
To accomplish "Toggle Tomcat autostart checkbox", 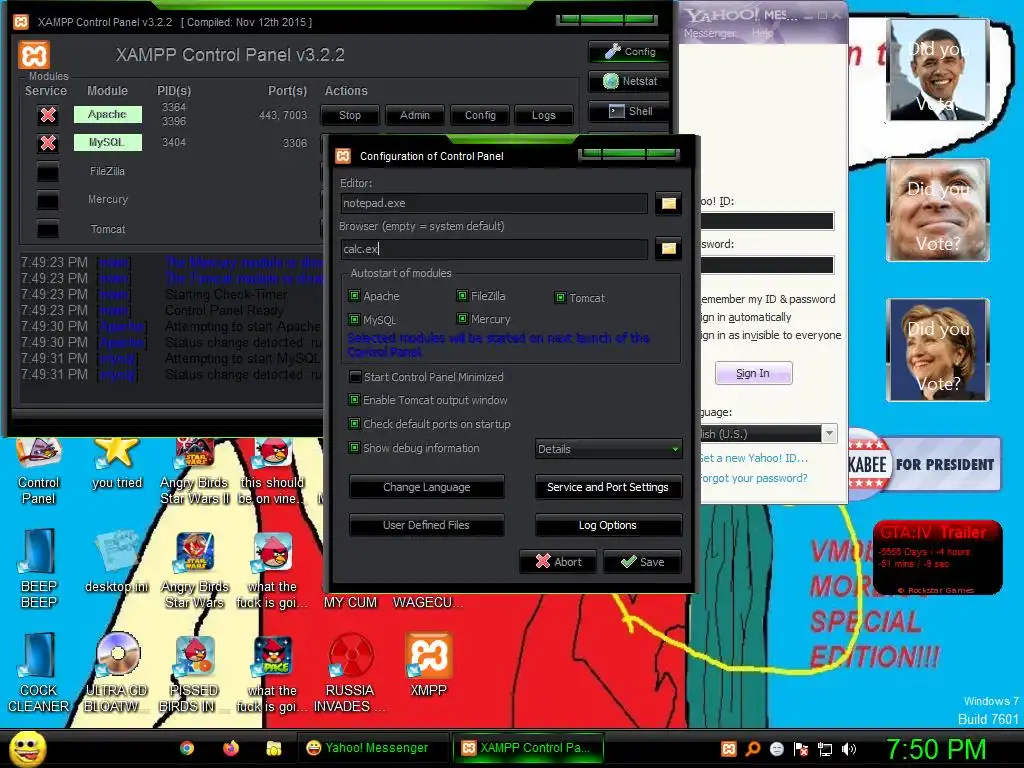I will (x=560, y=298).
